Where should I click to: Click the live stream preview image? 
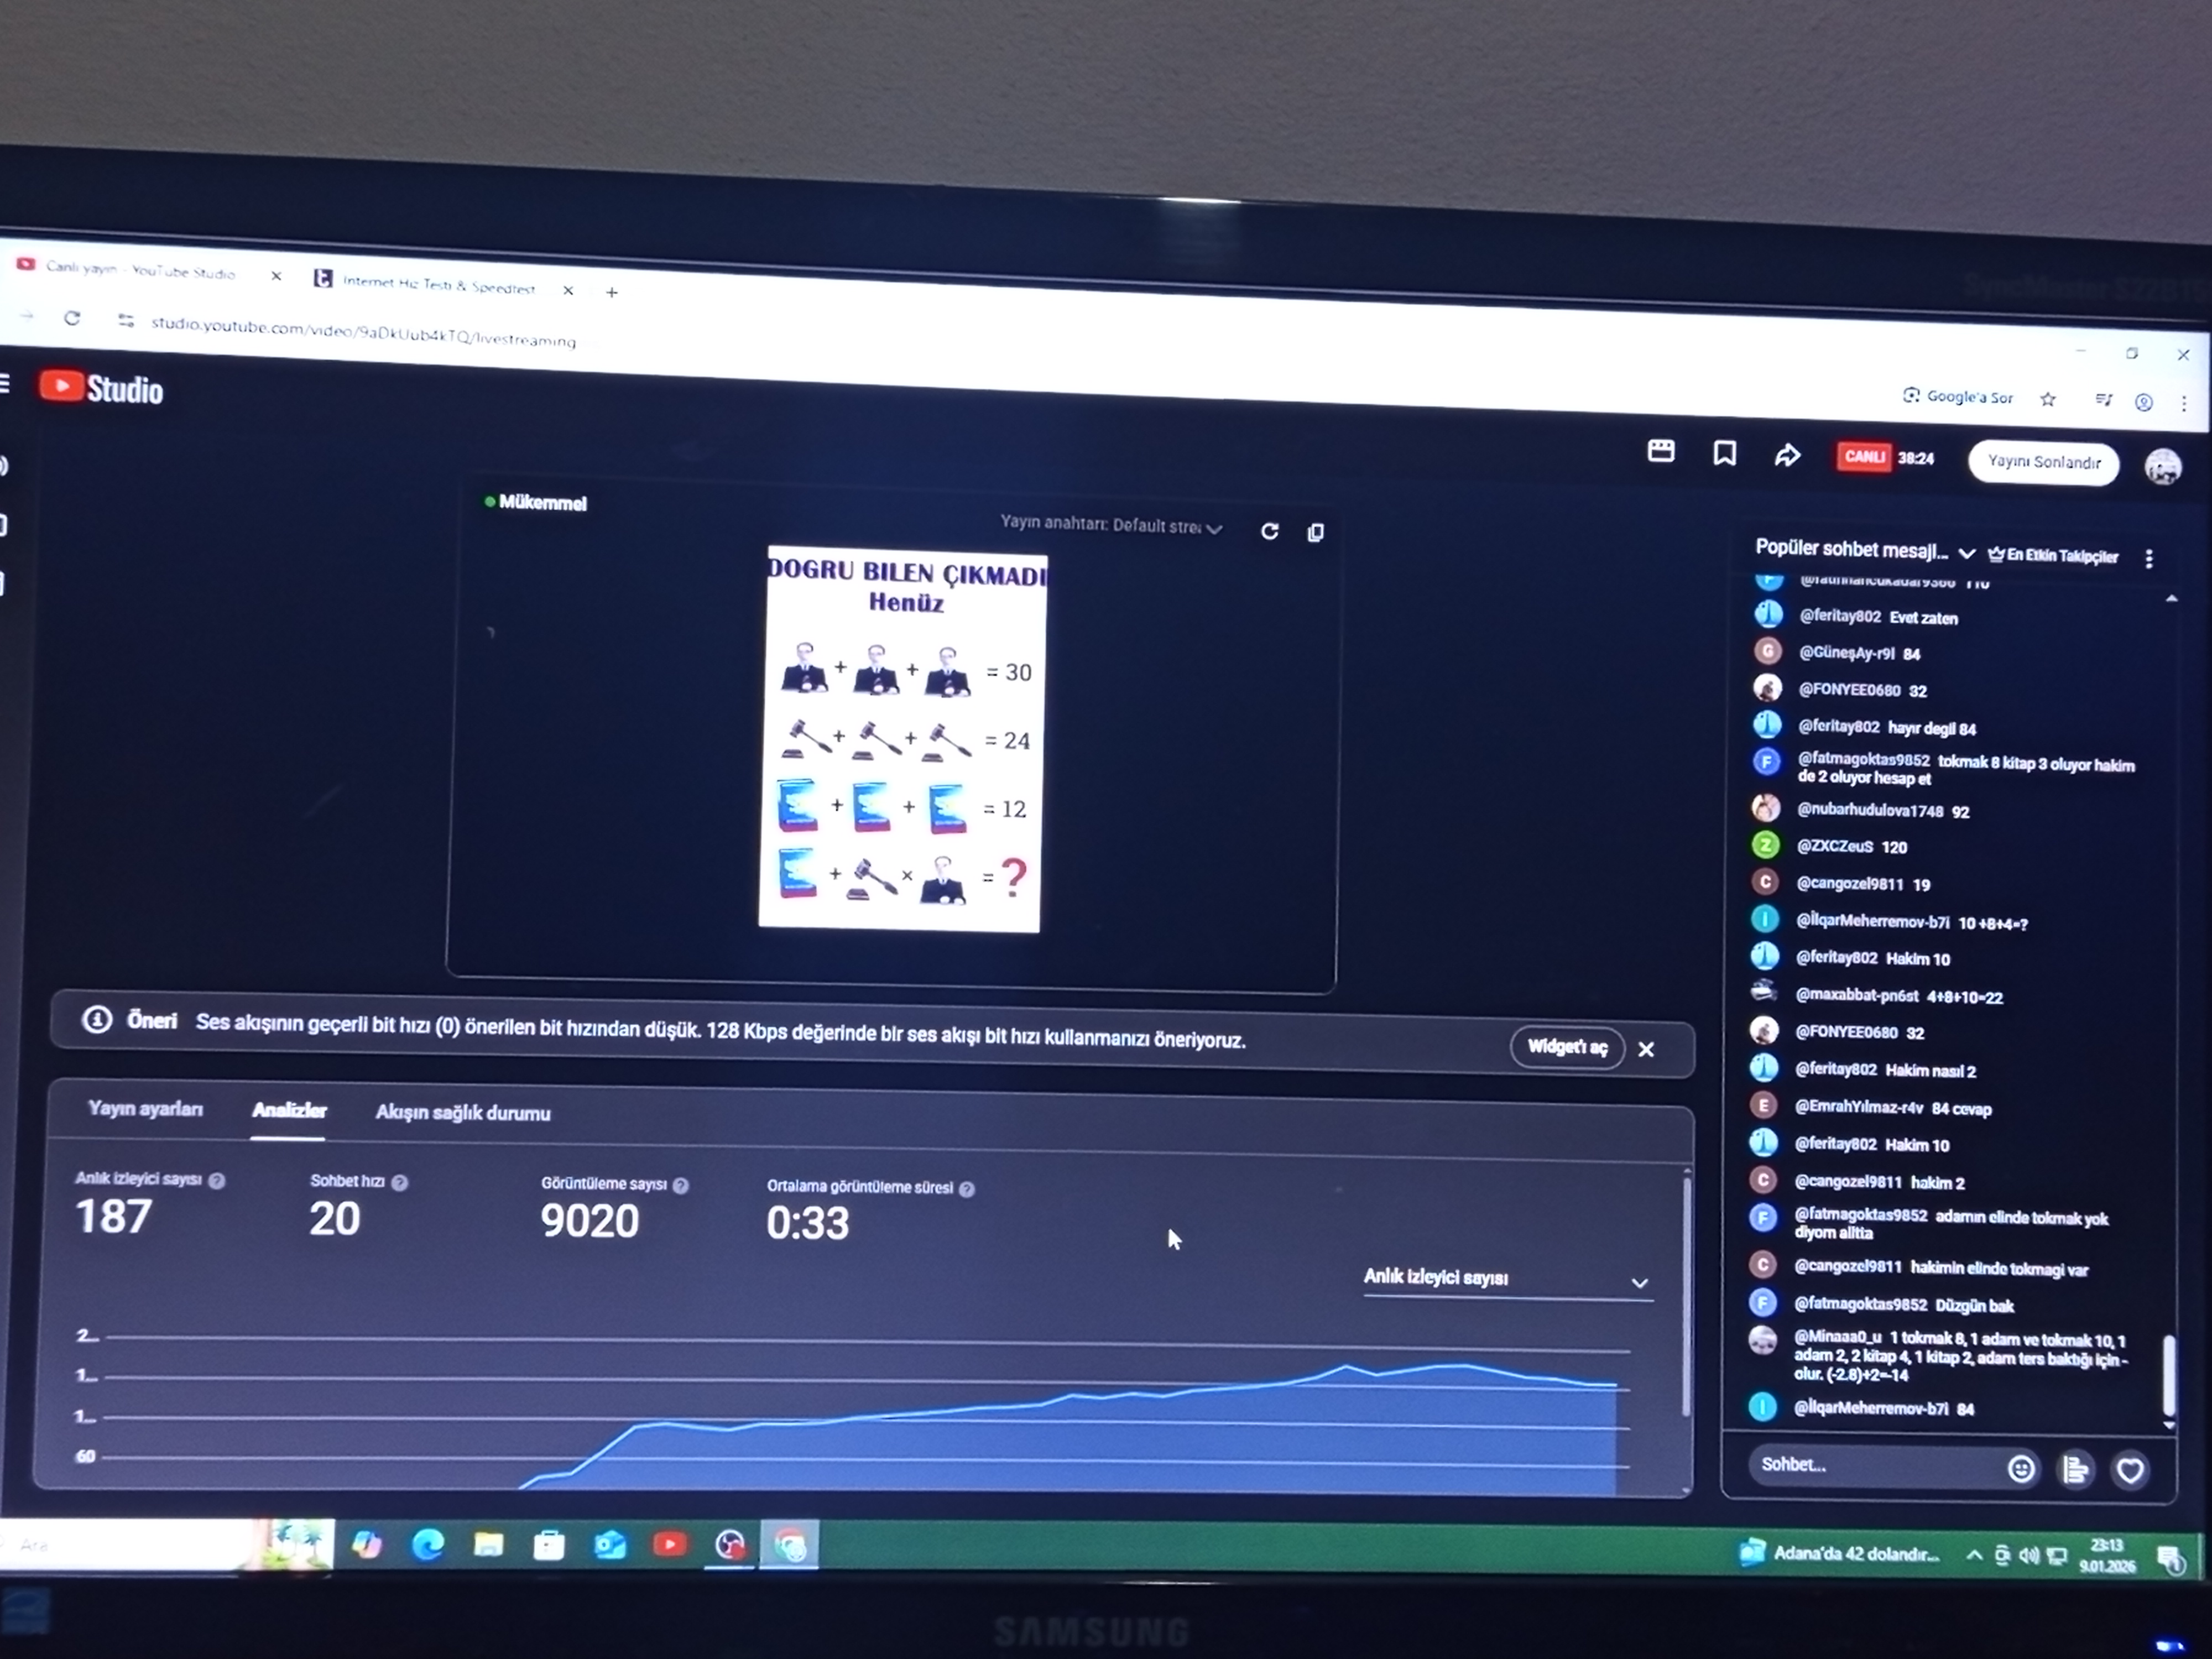[902, 738]
